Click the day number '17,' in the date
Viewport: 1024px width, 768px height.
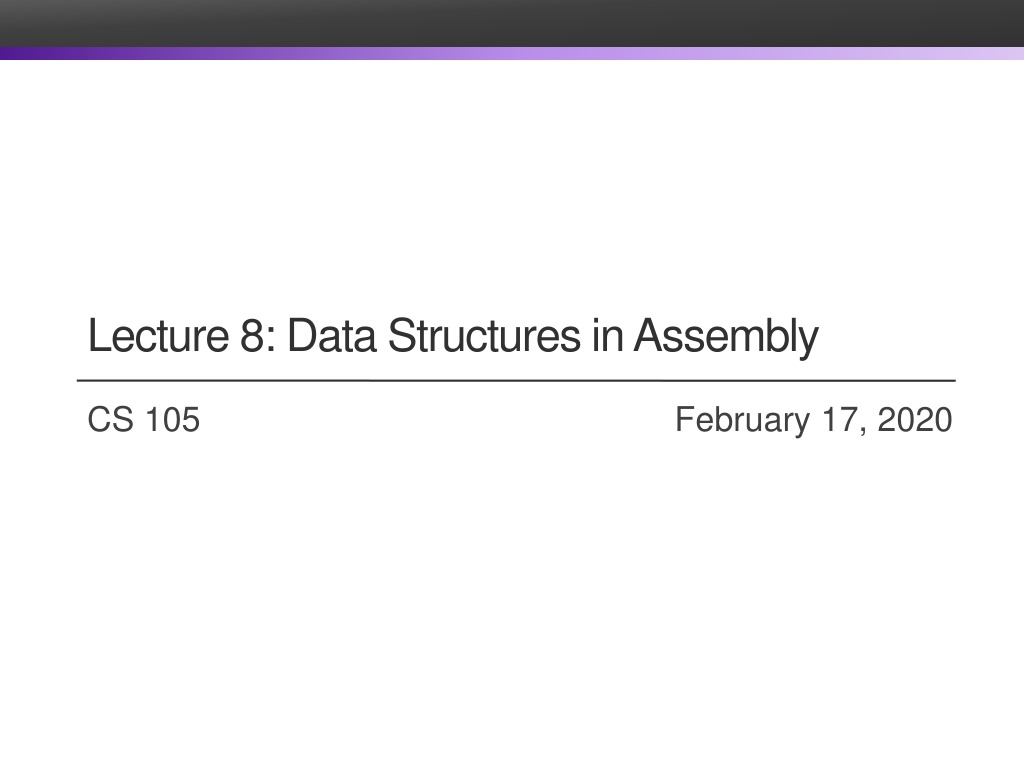[x=844, y=420]
